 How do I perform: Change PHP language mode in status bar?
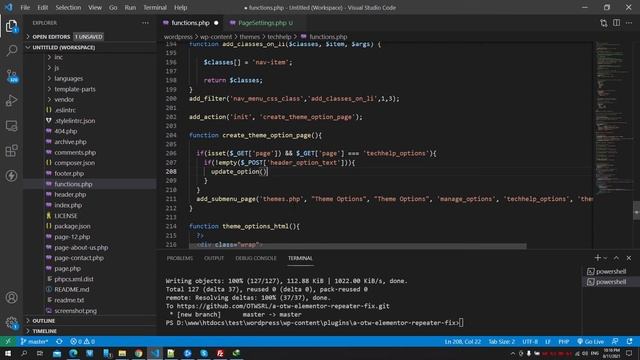tap(564, 341)
